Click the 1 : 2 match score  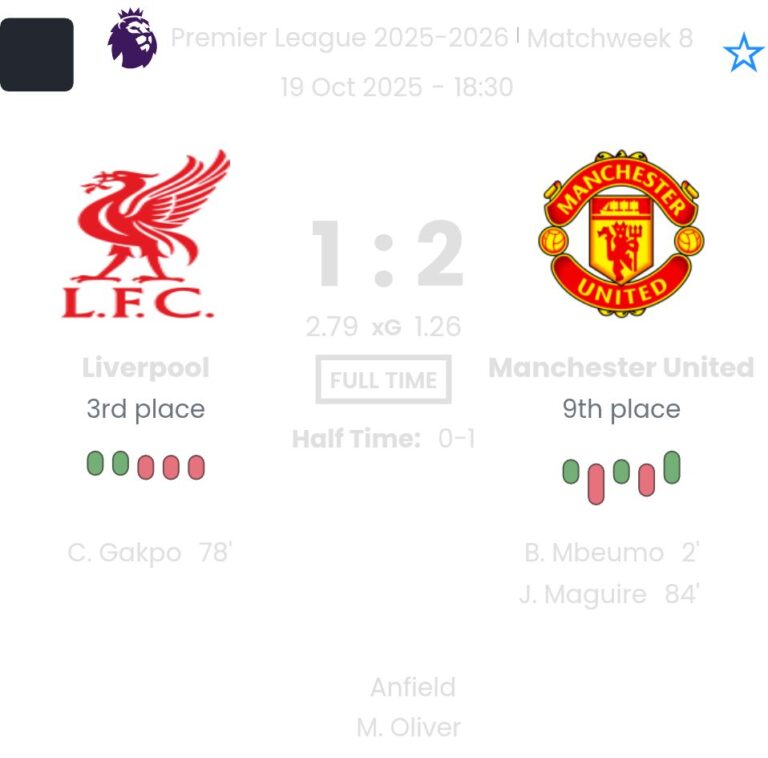tap(386, 254)
